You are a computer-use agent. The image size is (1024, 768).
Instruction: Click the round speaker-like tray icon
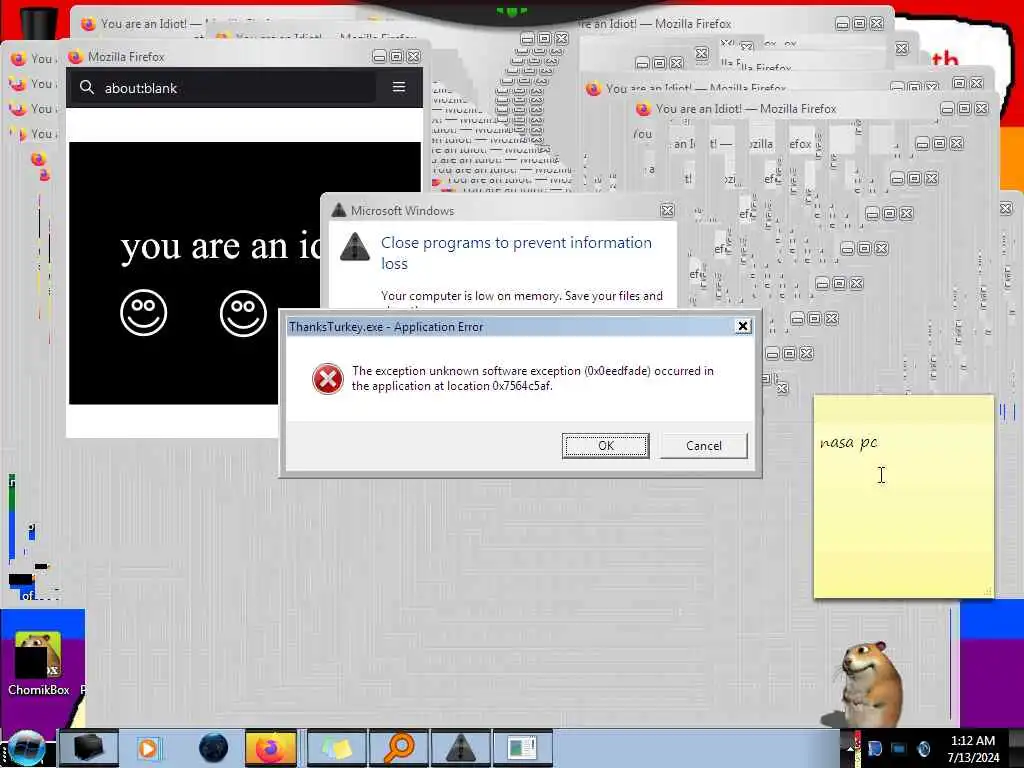click(924, 749)
